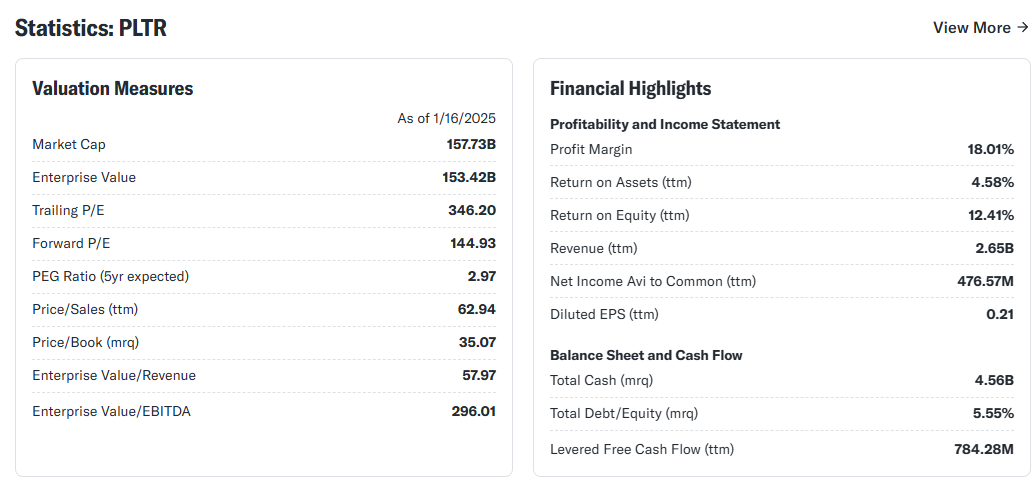Open the View More link

981,28
